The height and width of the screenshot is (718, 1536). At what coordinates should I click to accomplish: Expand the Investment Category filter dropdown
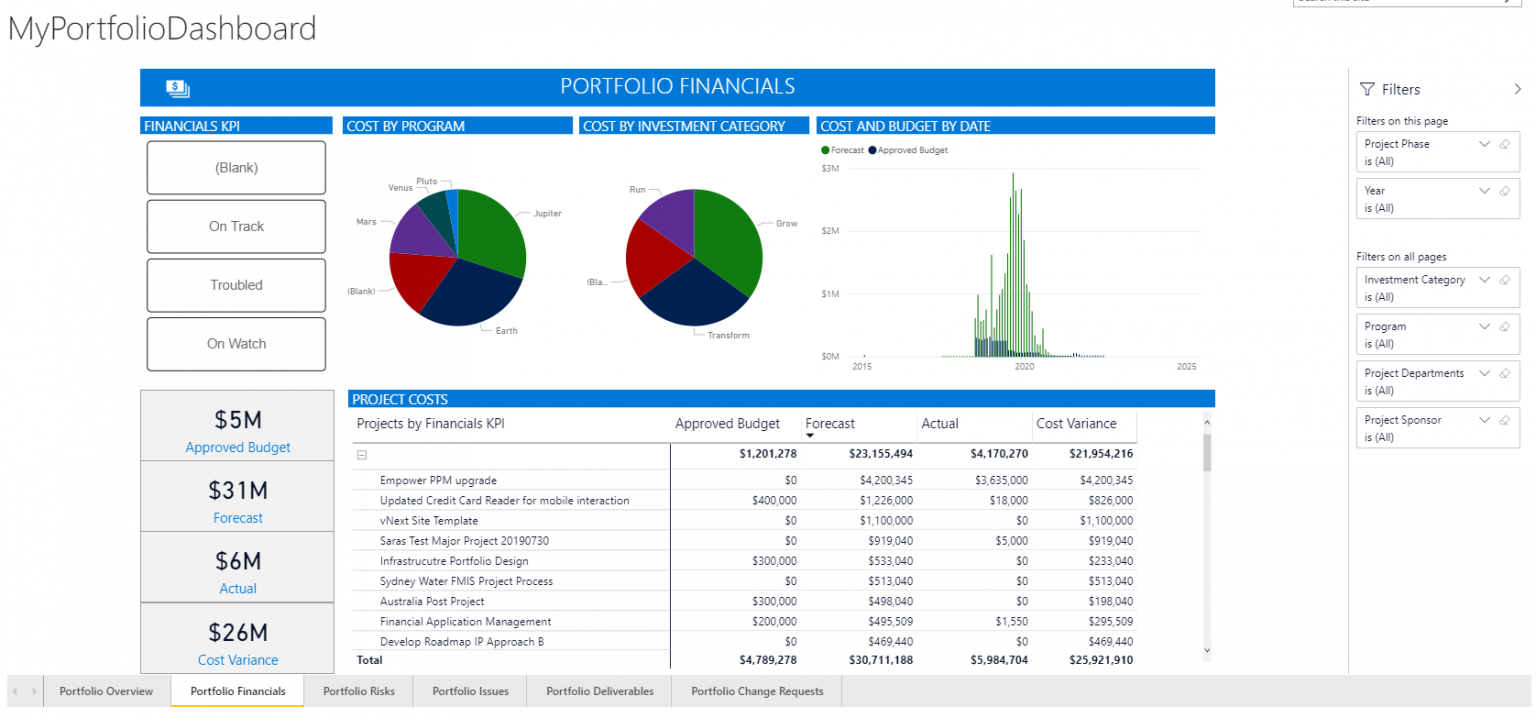tap(1484, 280)
